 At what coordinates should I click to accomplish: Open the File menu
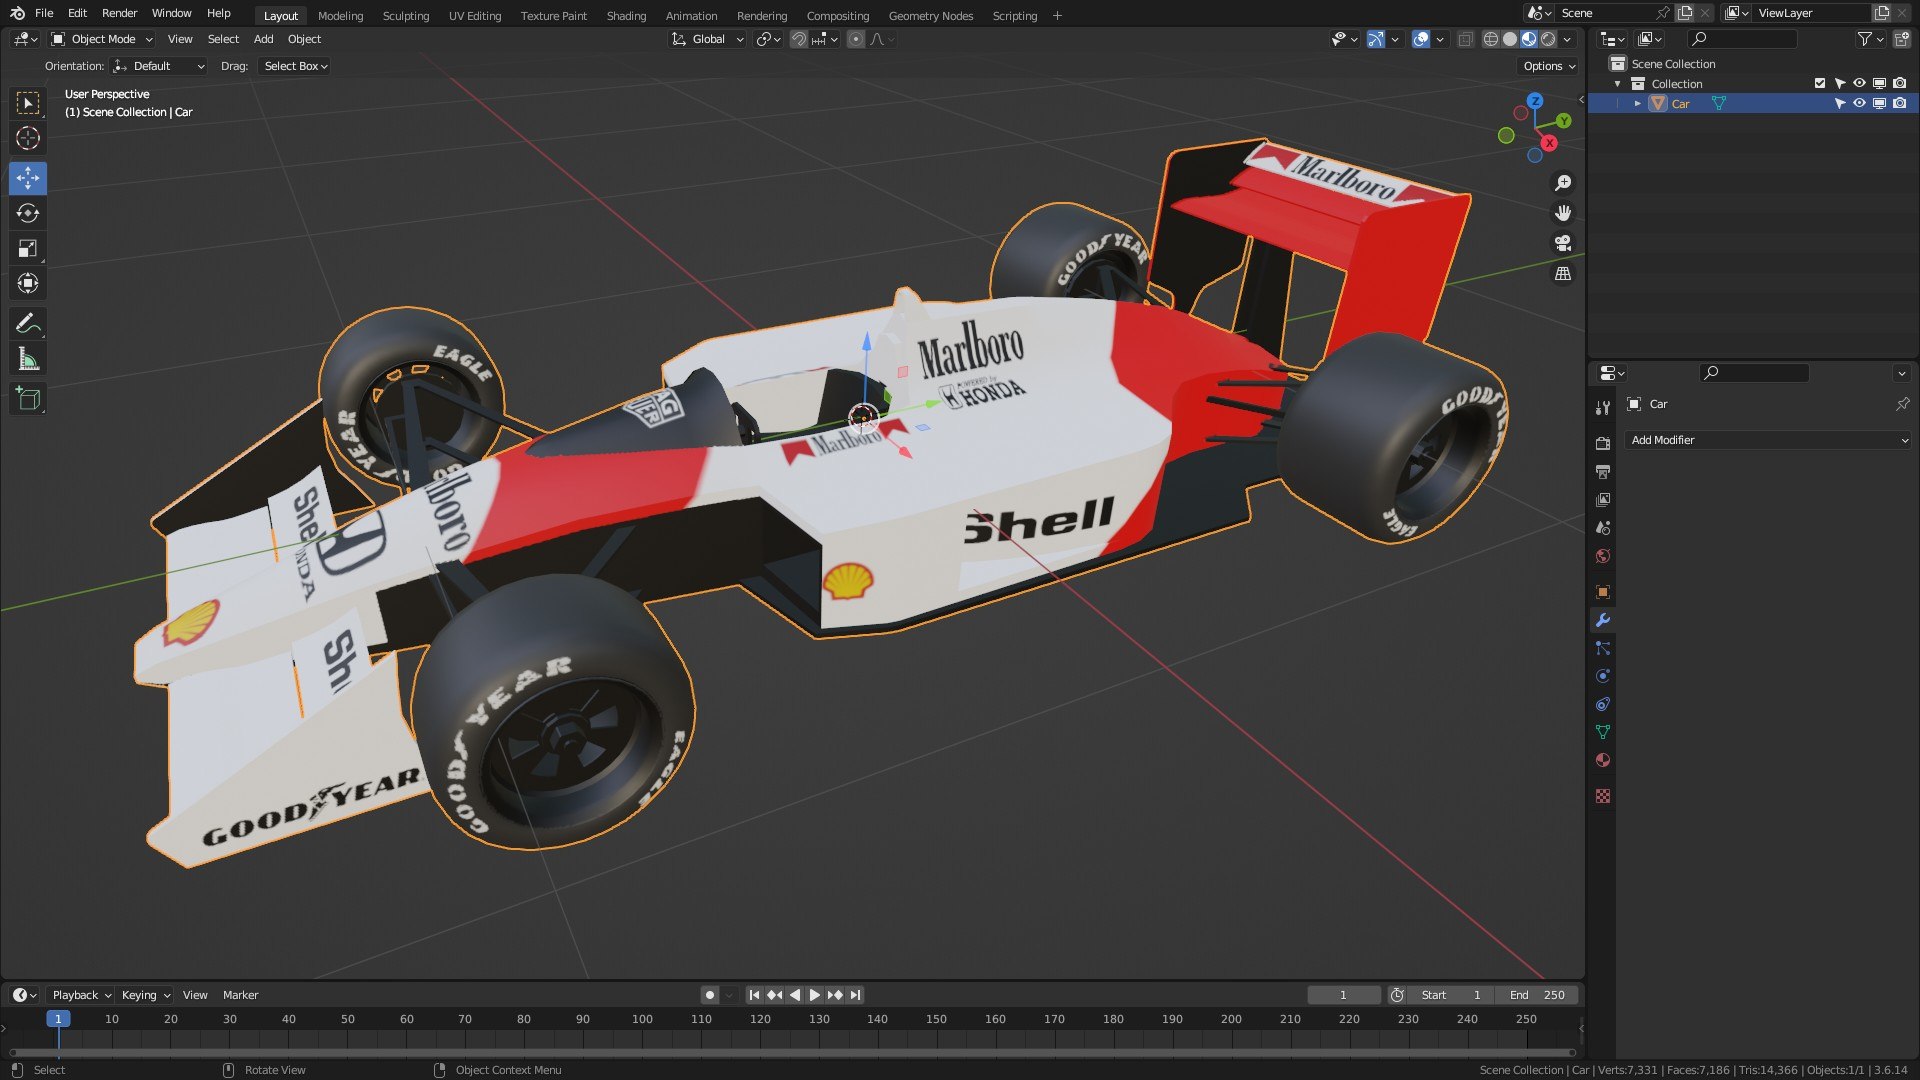(x=44, y=13)
